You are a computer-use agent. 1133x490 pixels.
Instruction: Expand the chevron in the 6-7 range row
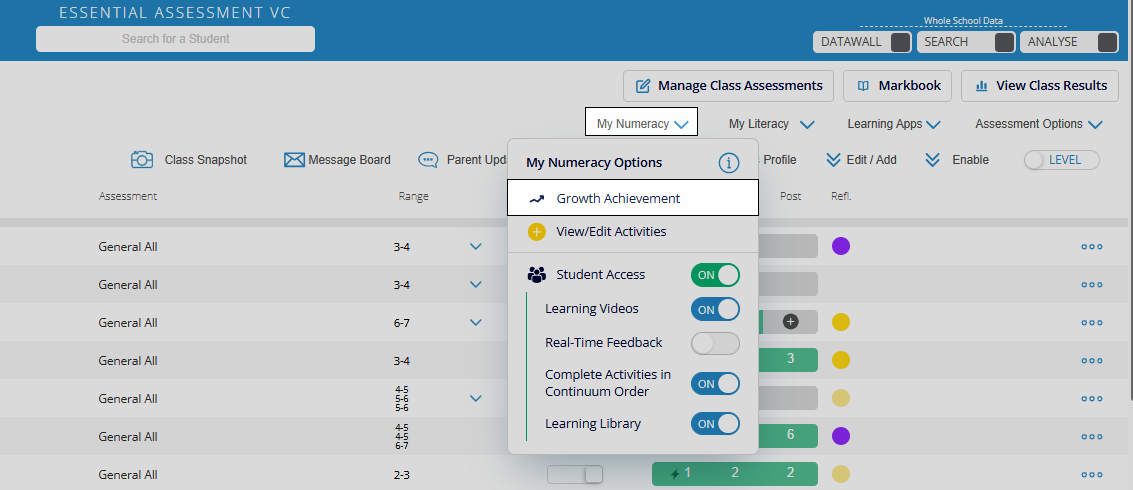(475, 322)
